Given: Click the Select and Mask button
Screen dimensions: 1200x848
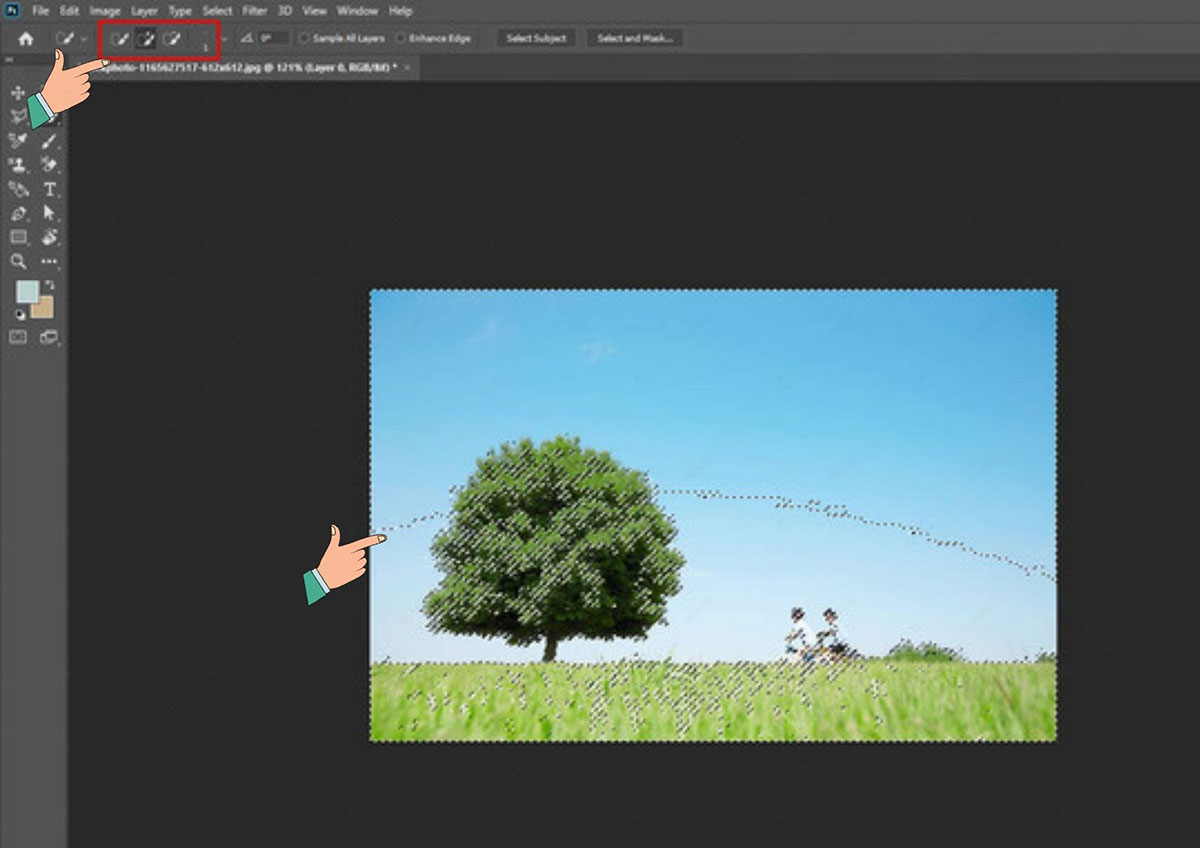Looking at the screenshot, I should click(x=635, y=39).
